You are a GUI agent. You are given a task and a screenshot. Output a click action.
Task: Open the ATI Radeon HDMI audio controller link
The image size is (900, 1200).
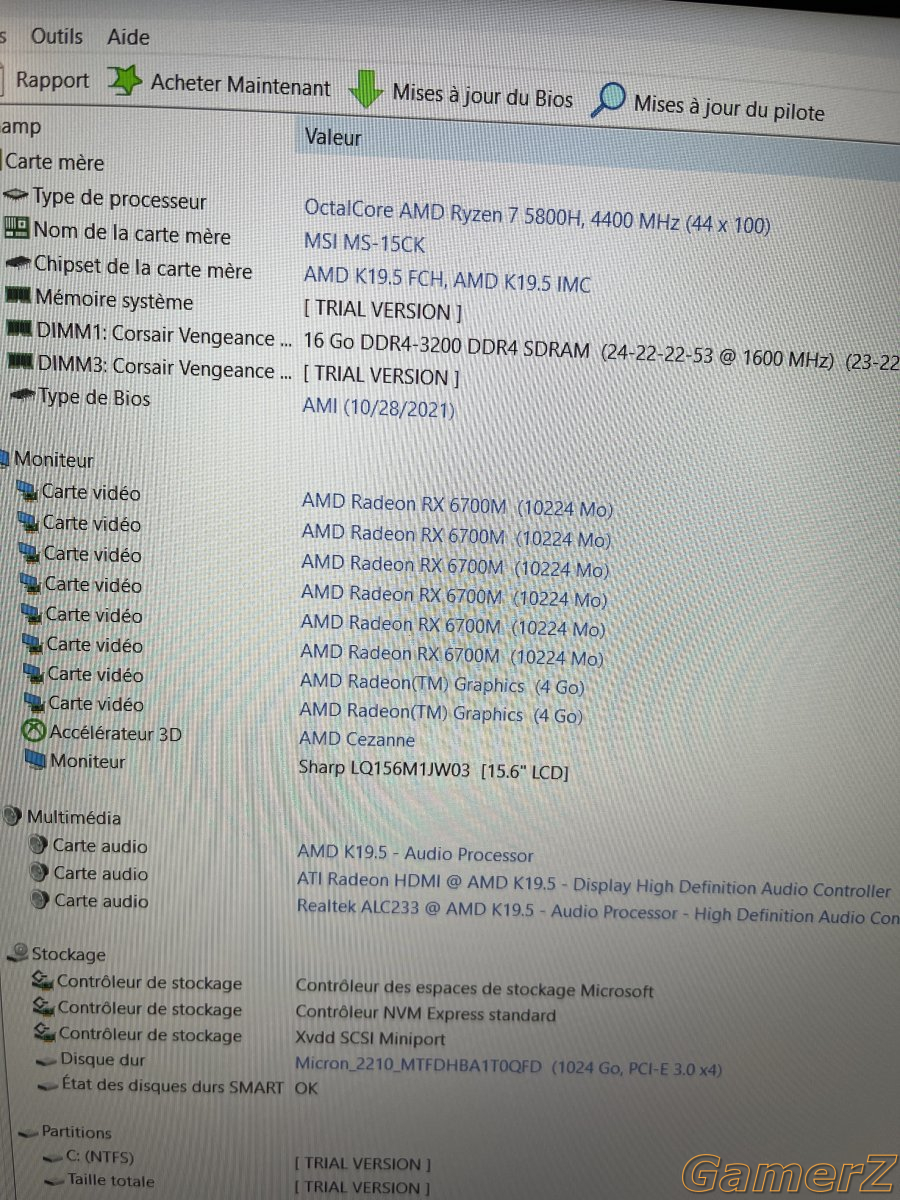click(594, 885)
